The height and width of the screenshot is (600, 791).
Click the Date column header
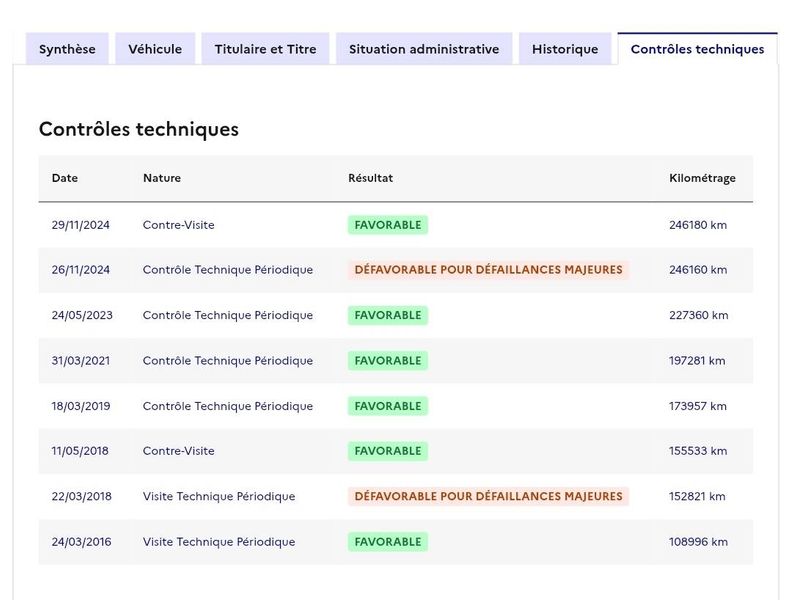65,178
